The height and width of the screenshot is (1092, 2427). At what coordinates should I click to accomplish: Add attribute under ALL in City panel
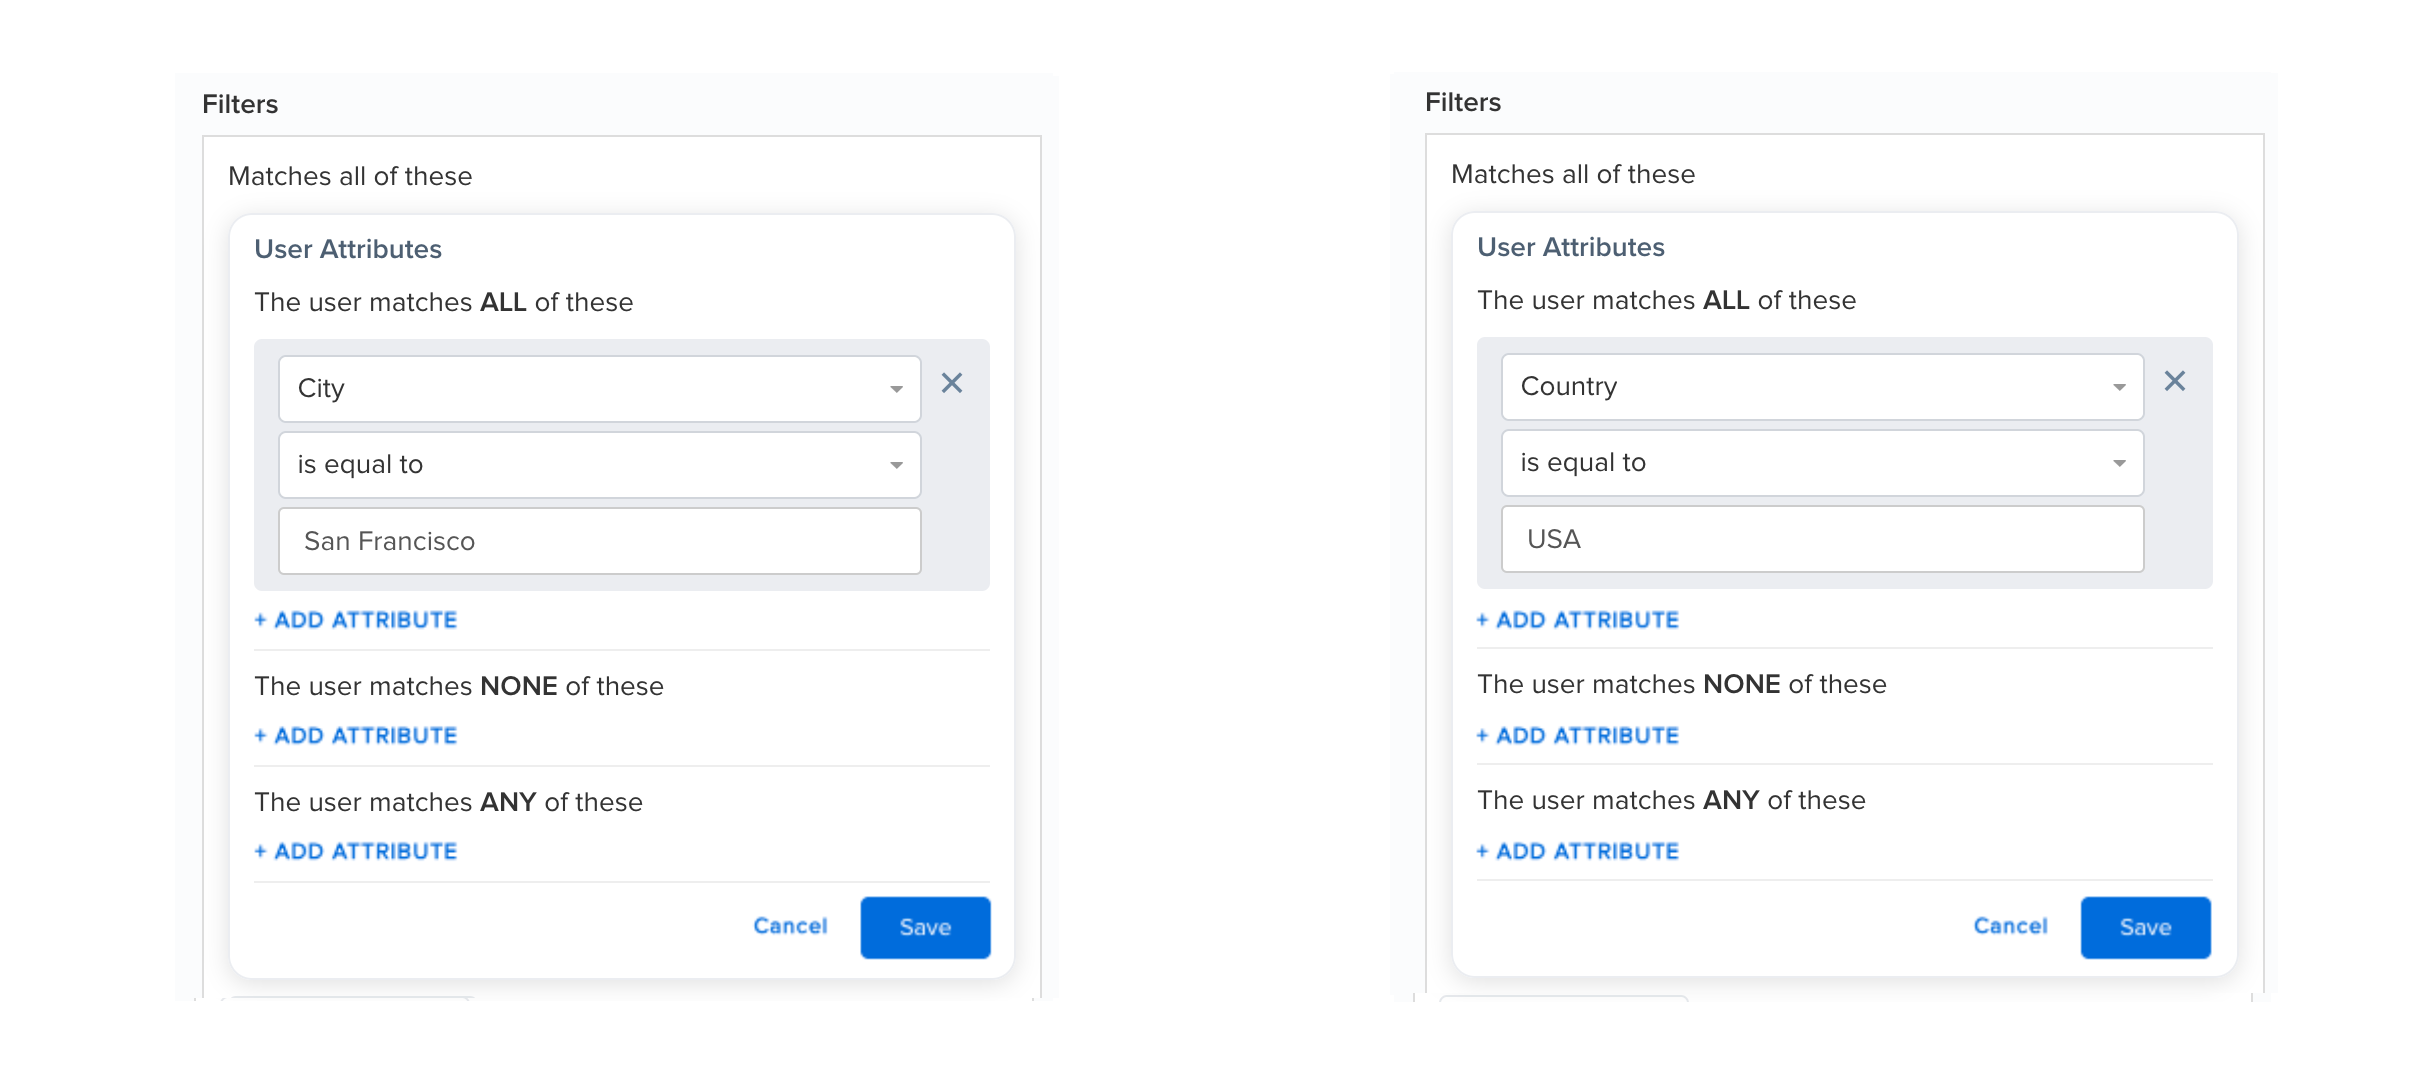356,620
